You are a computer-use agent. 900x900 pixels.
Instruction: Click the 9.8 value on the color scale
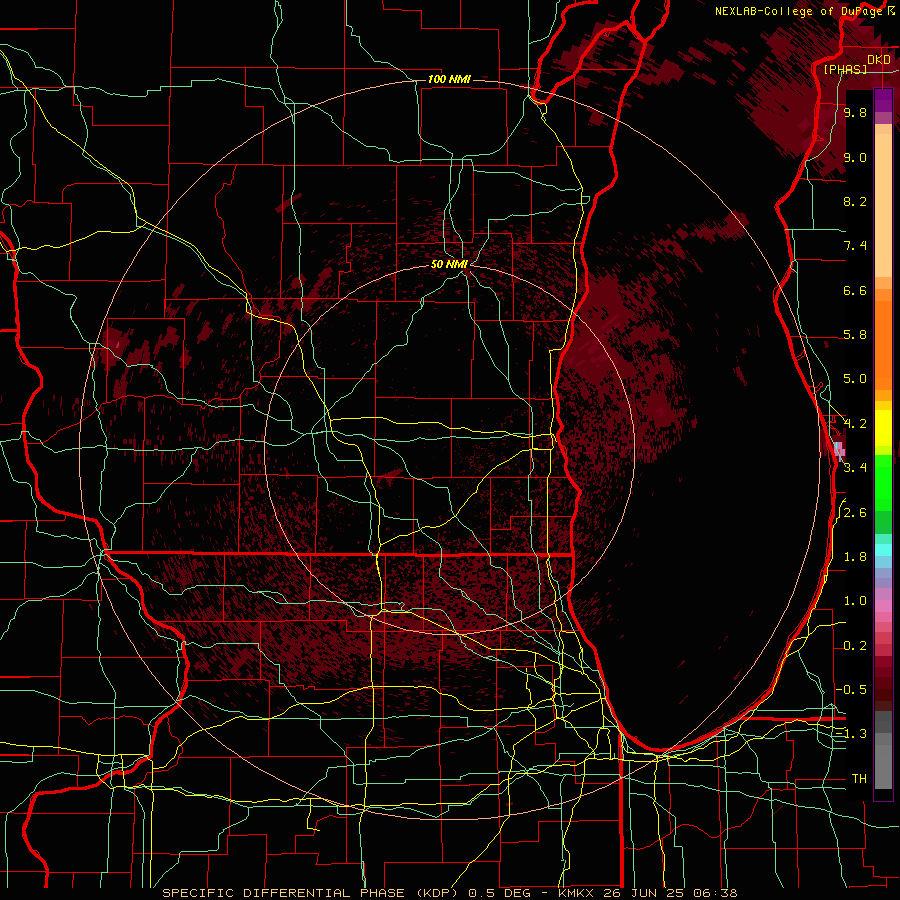tap(855, 112)
